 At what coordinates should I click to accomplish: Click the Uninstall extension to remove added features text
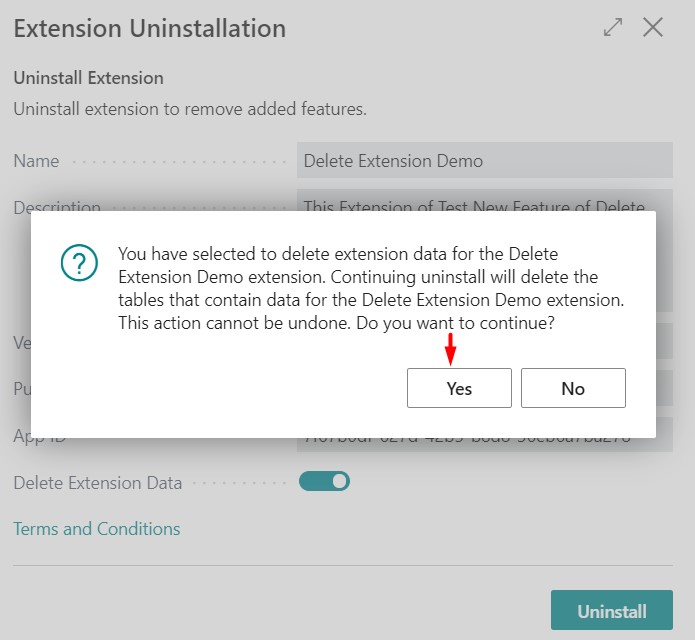190,109
